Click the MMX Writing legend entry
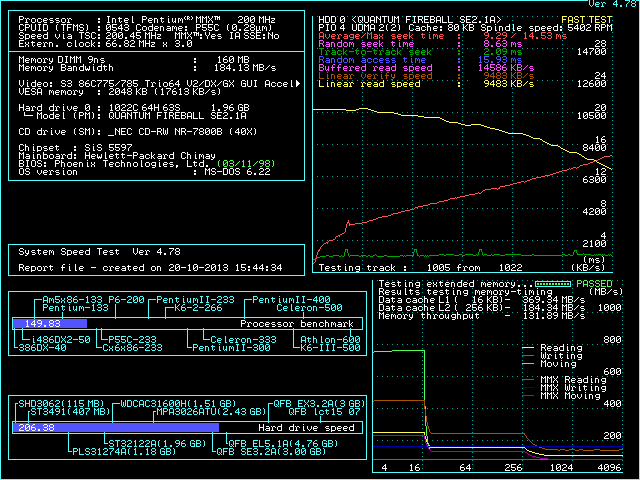This screenshot has width=640, height=480. [565, 388]
